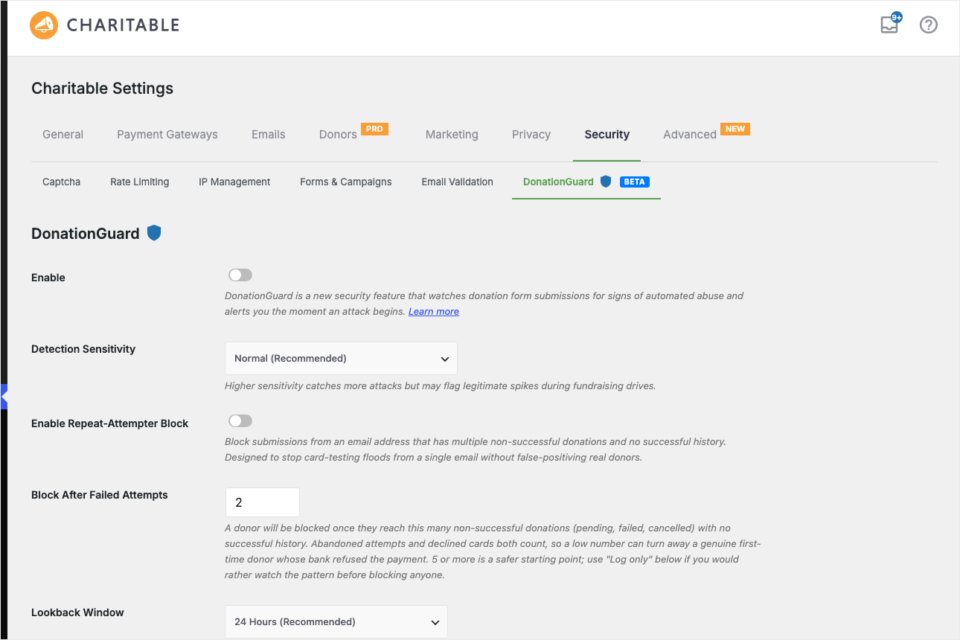Click the PRO badge next to Donors
Viewport: 960px width, 640px height.
click(375, 129)
